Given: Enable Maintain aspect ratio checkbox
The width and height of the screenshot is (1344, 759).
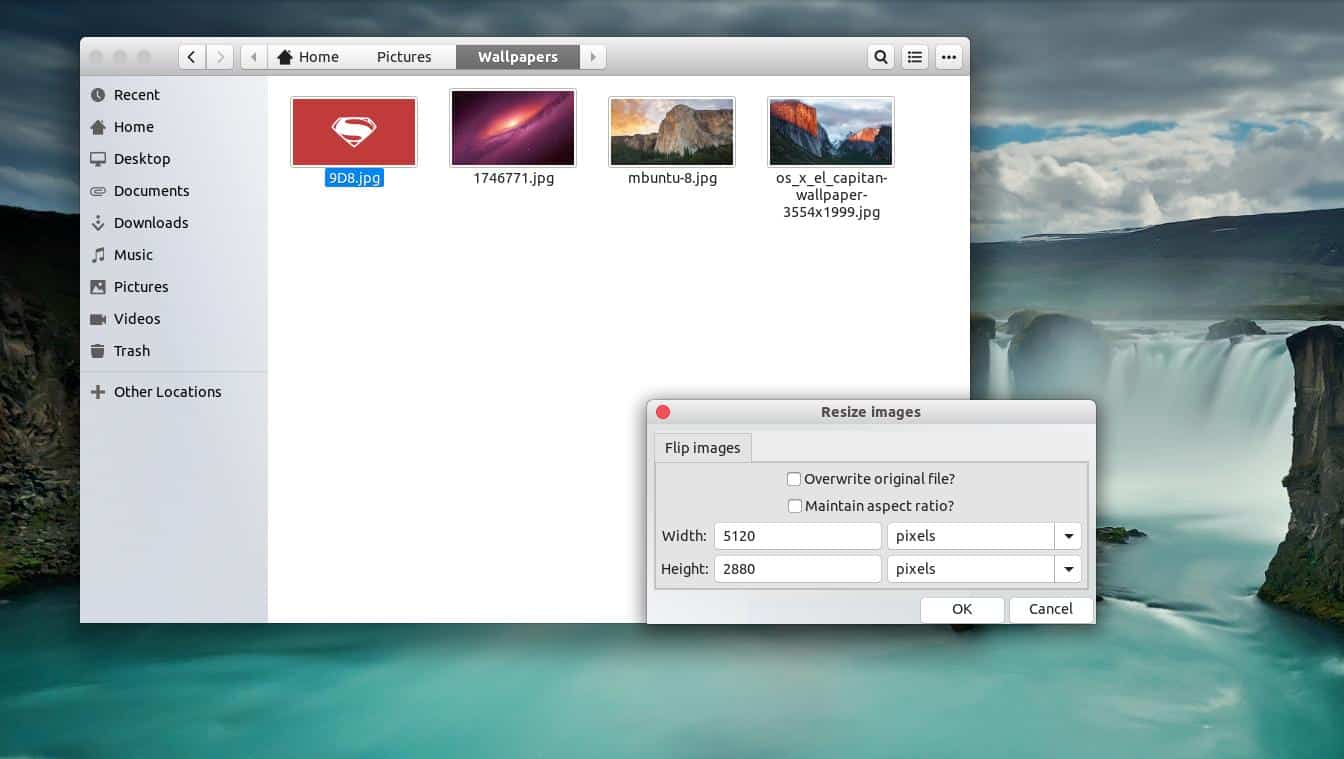Looking at the screenshot, I should [795, 506].
